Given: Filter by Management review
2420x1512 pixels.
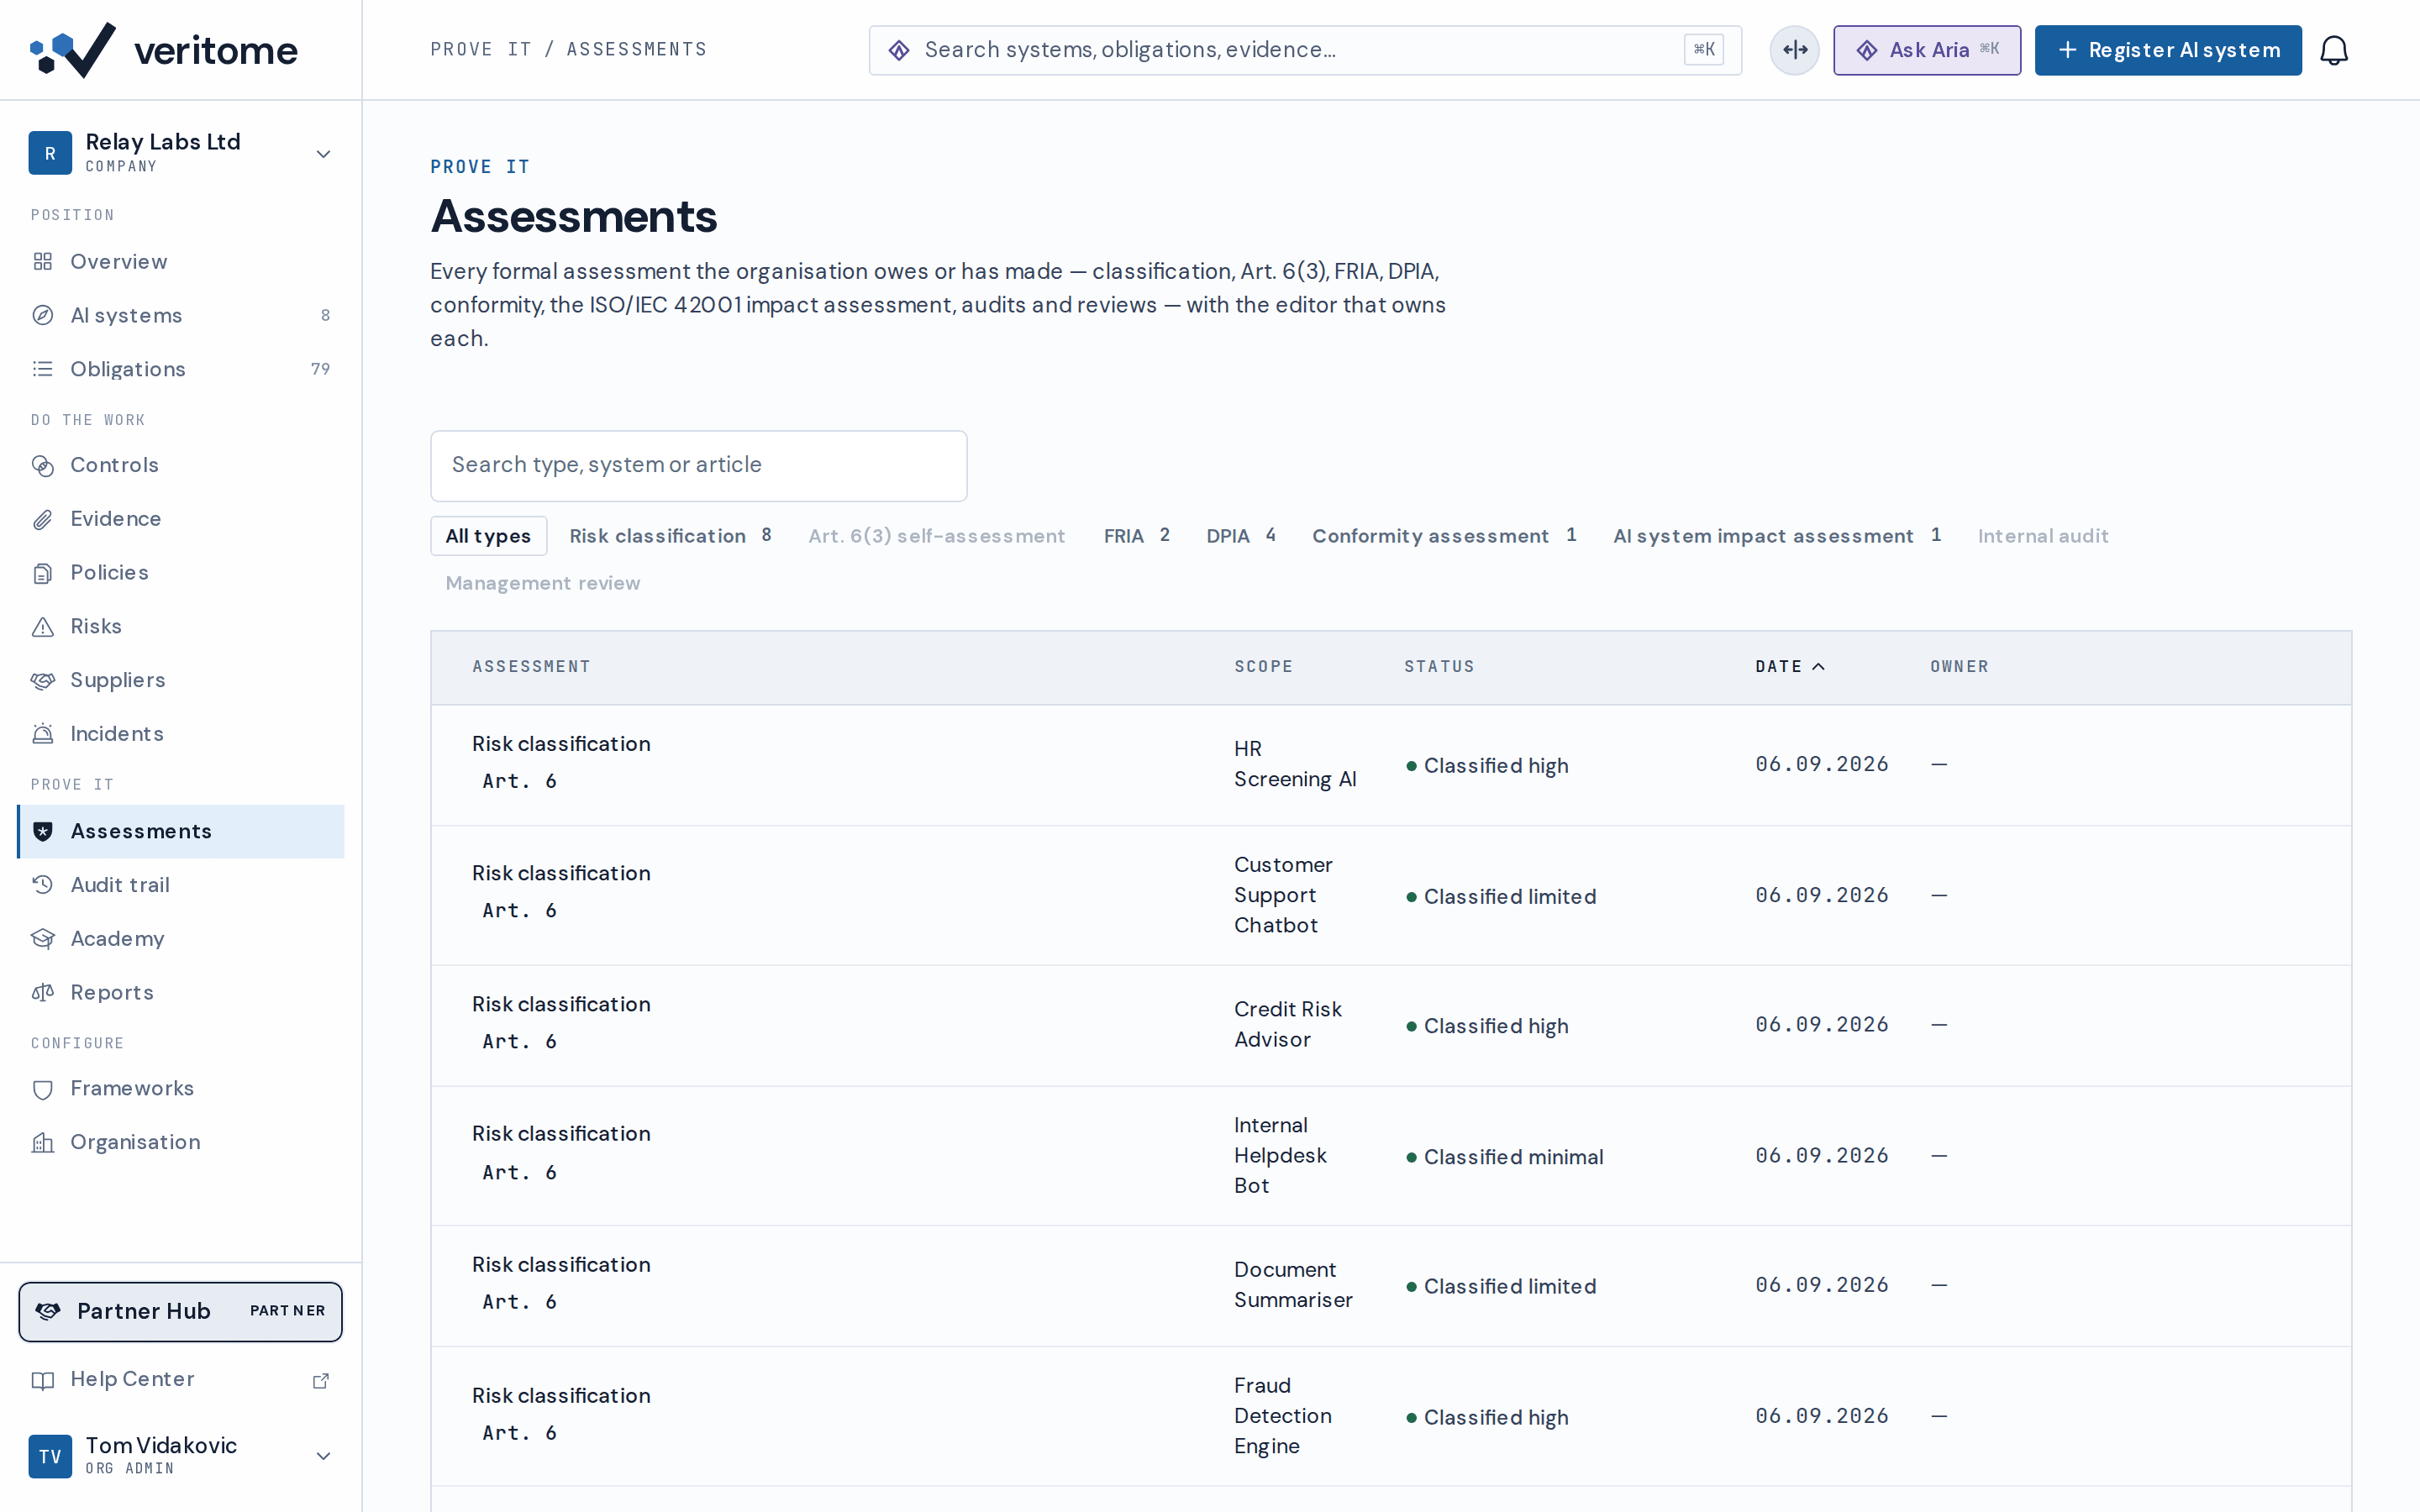Looking at the screenshot, I should click(x=543, y=583).
